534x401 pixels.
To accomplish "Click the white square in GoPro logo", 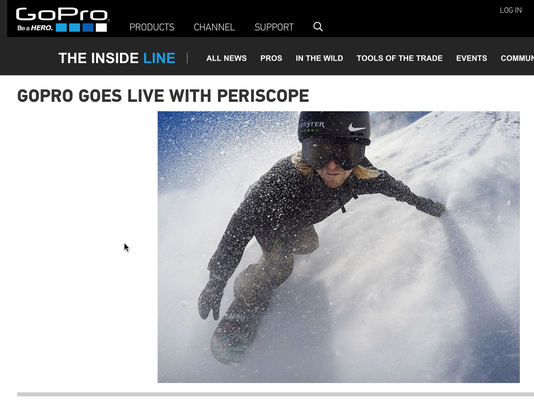I will click(101, 28).
